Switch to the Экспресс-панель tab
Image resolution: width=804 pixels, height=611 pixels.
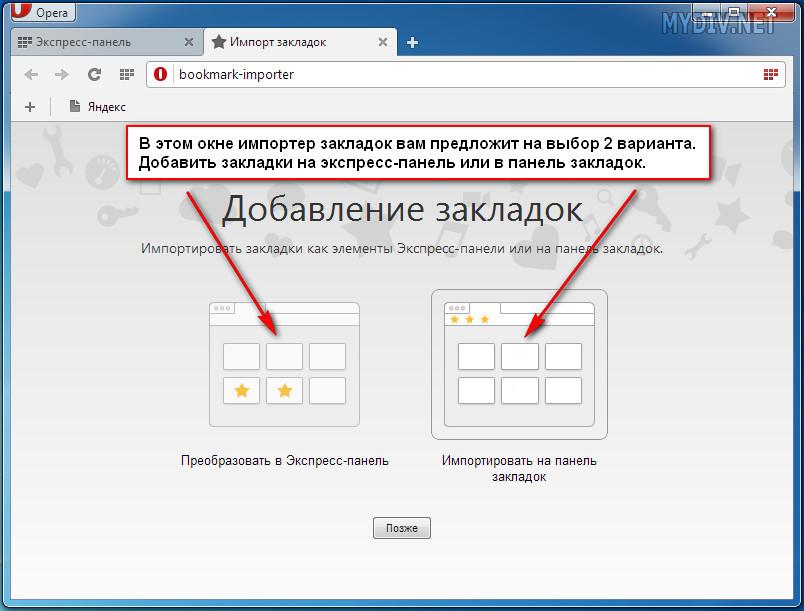tap(90, 42)
